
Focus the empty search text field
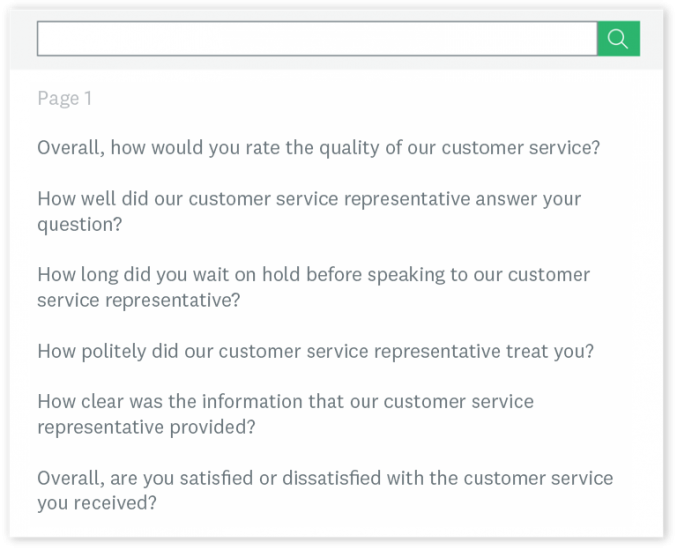317,38
